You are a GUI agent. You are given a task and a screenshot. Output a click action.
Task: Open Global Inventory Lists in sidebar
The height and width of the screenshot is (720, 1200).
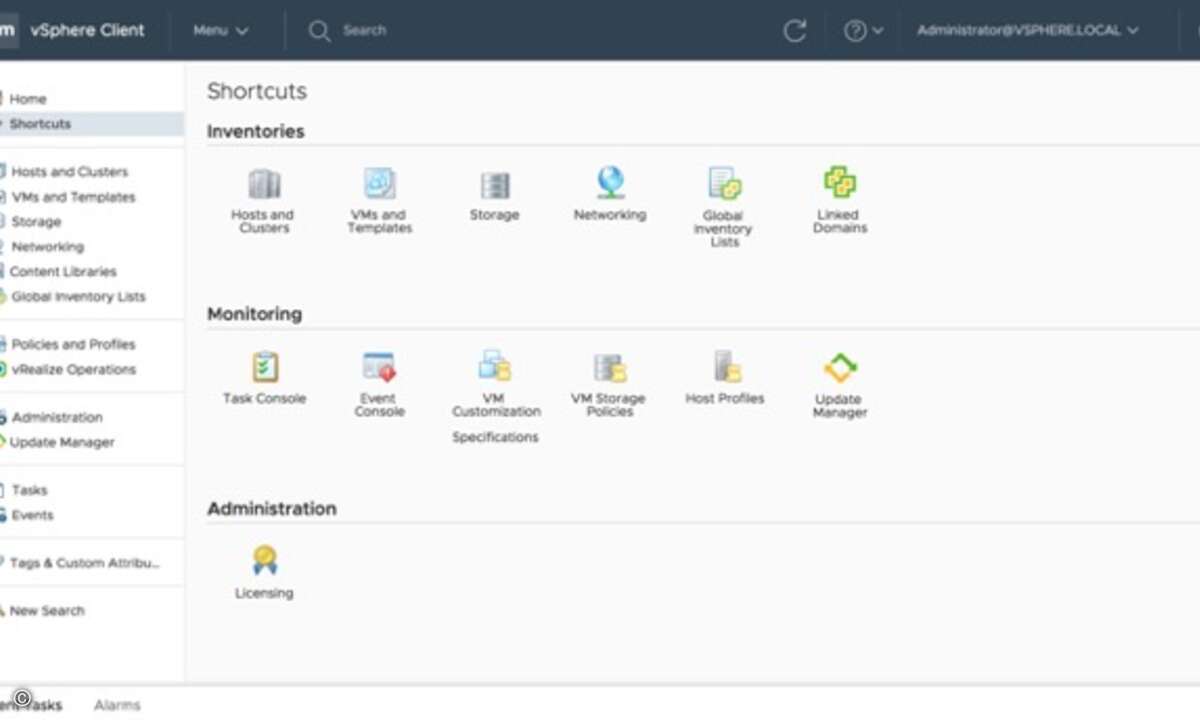pyautogui.click(x=78, y=297)
